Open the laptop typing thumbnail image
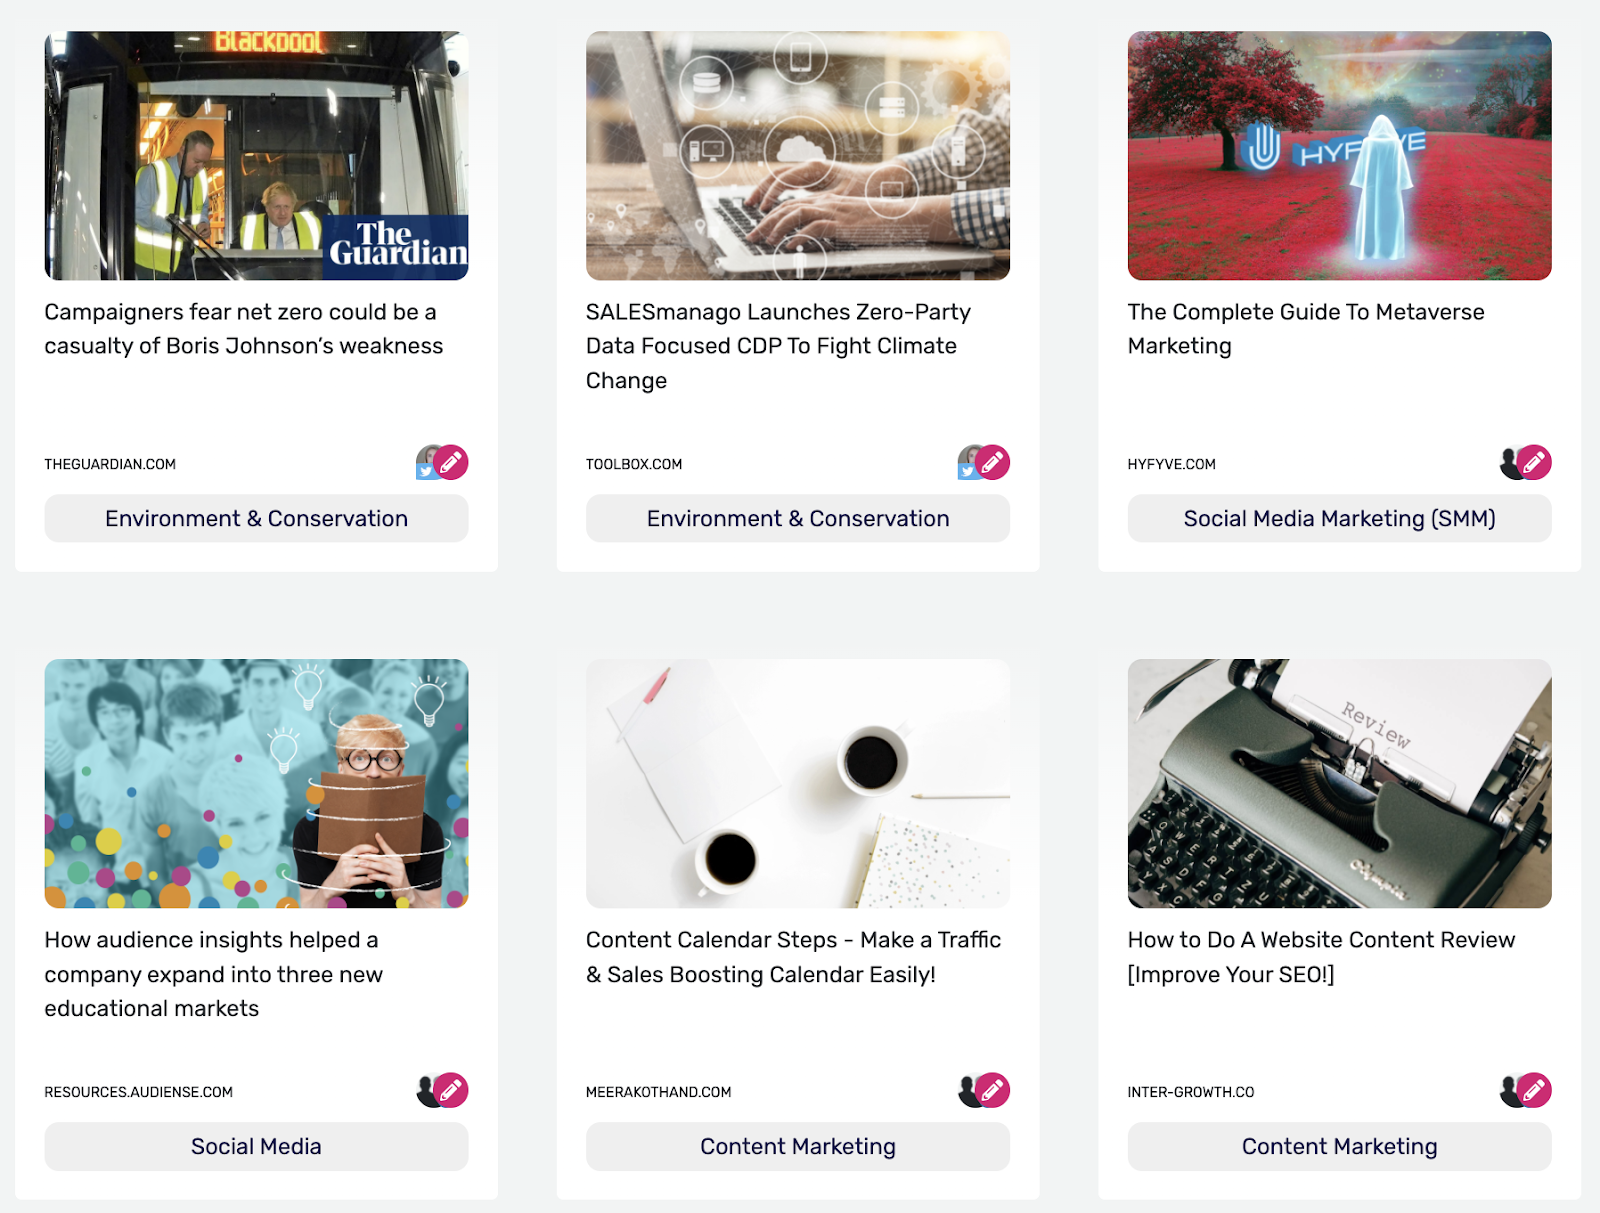Viewport: 1600px width, 1213px height. (x=798, y=155)
